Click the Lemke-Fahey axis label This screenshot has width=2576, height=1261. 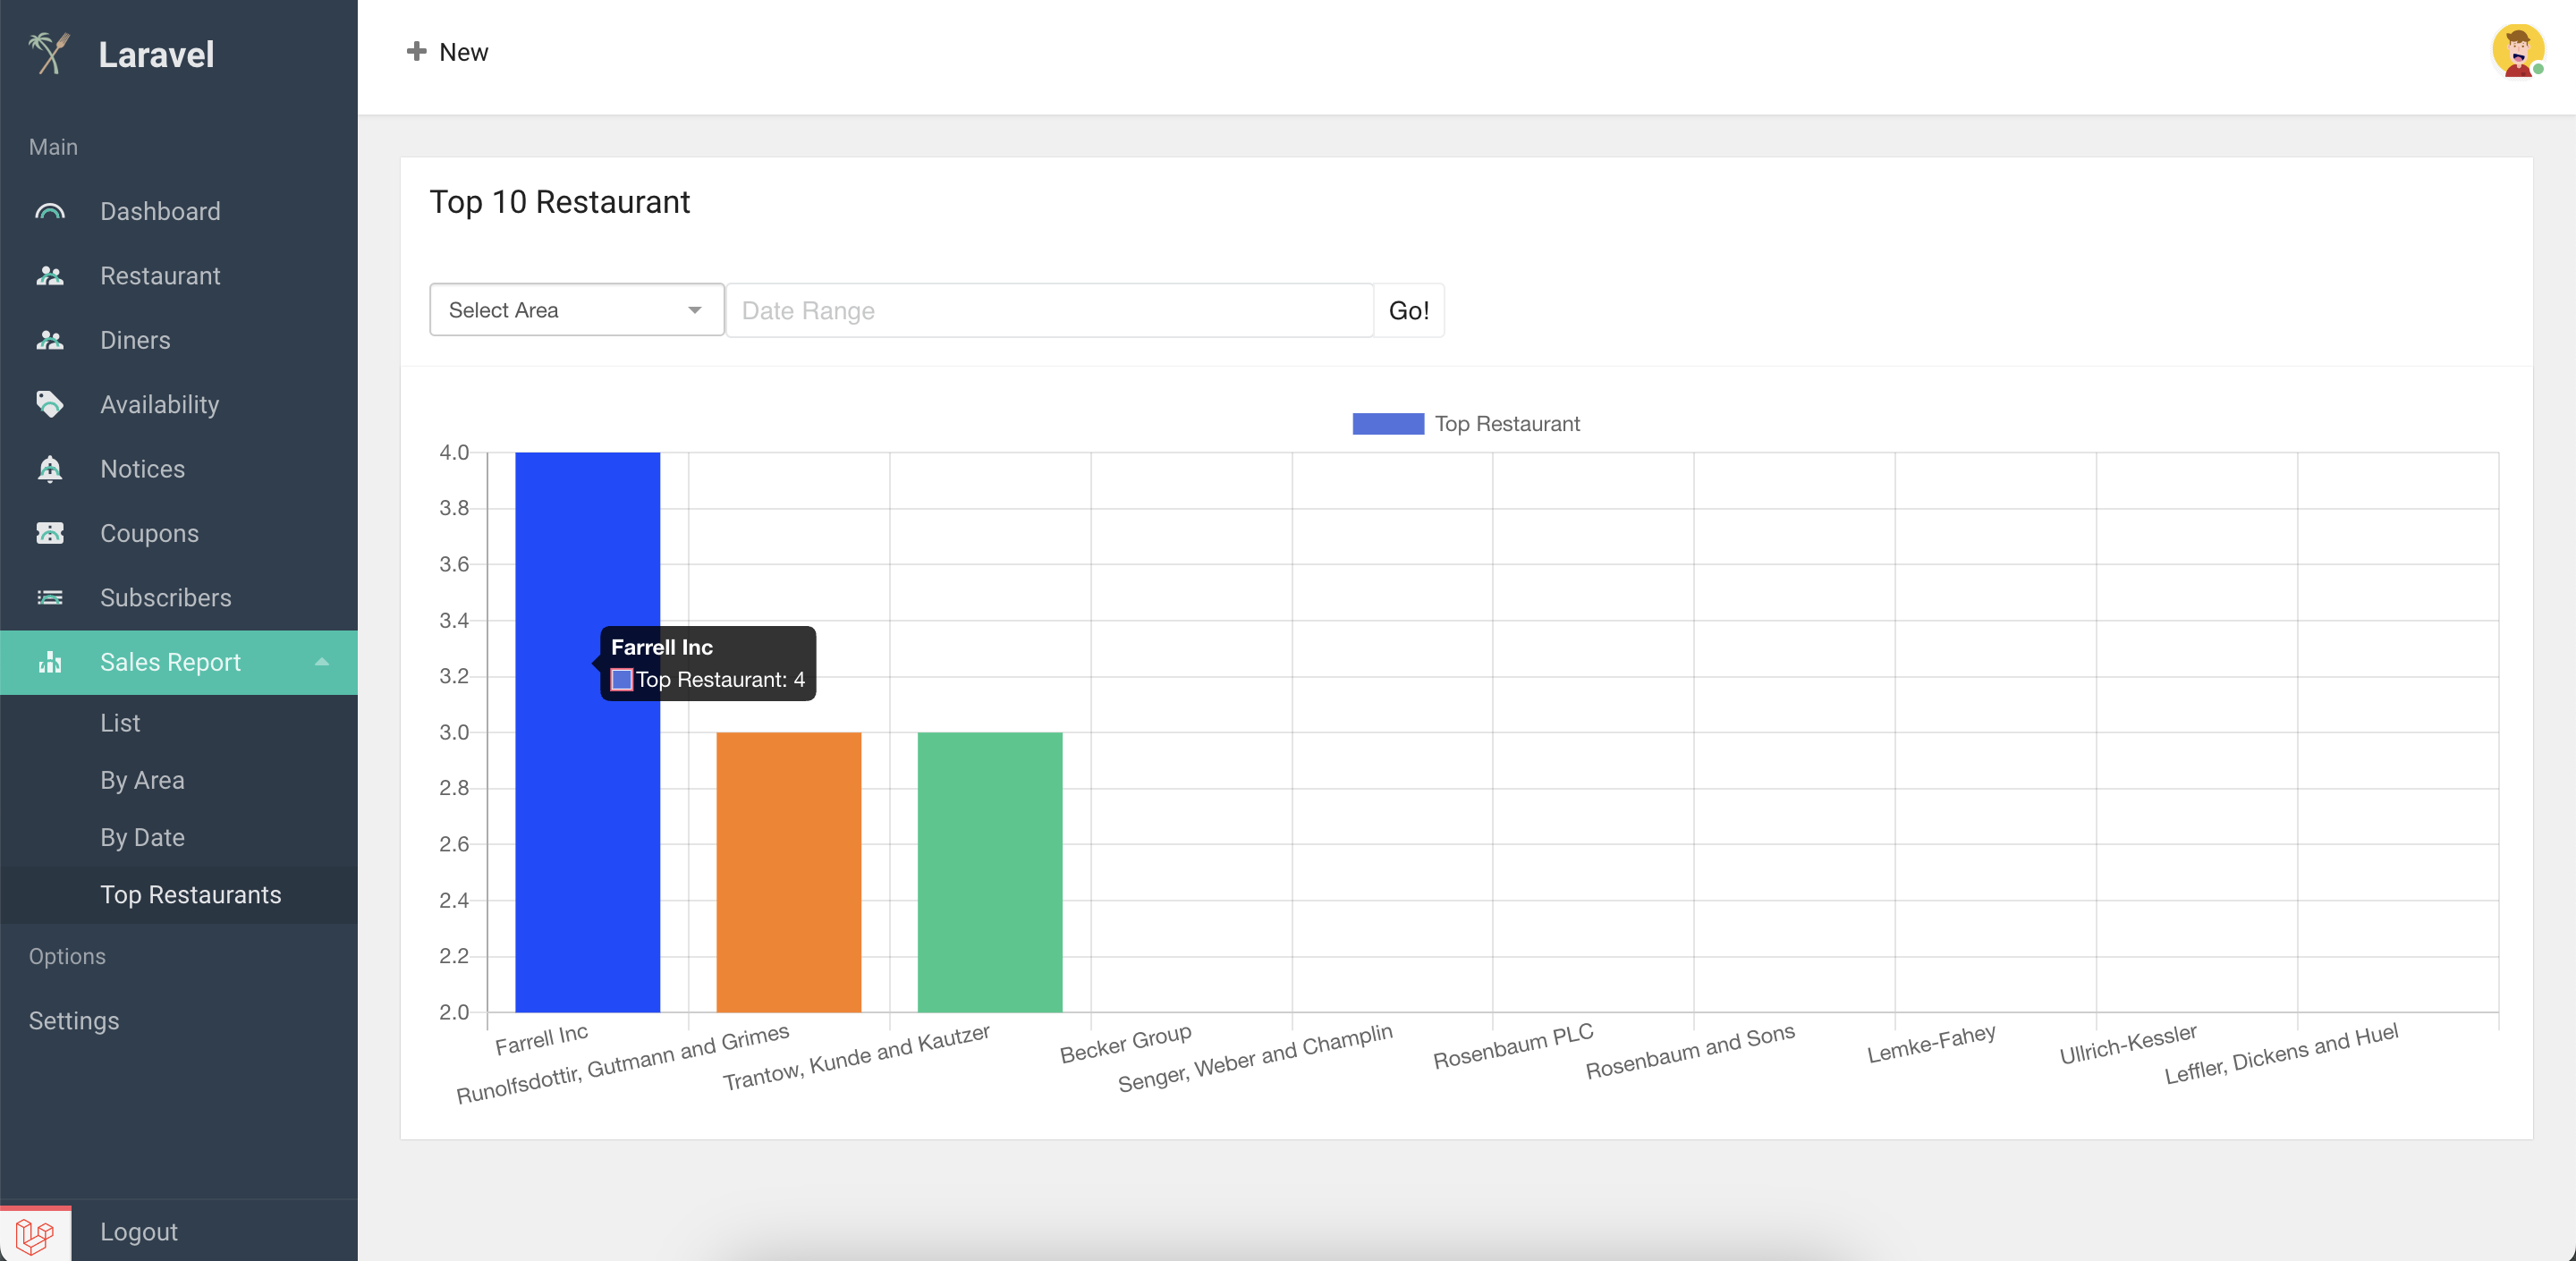point(1931,1043)
